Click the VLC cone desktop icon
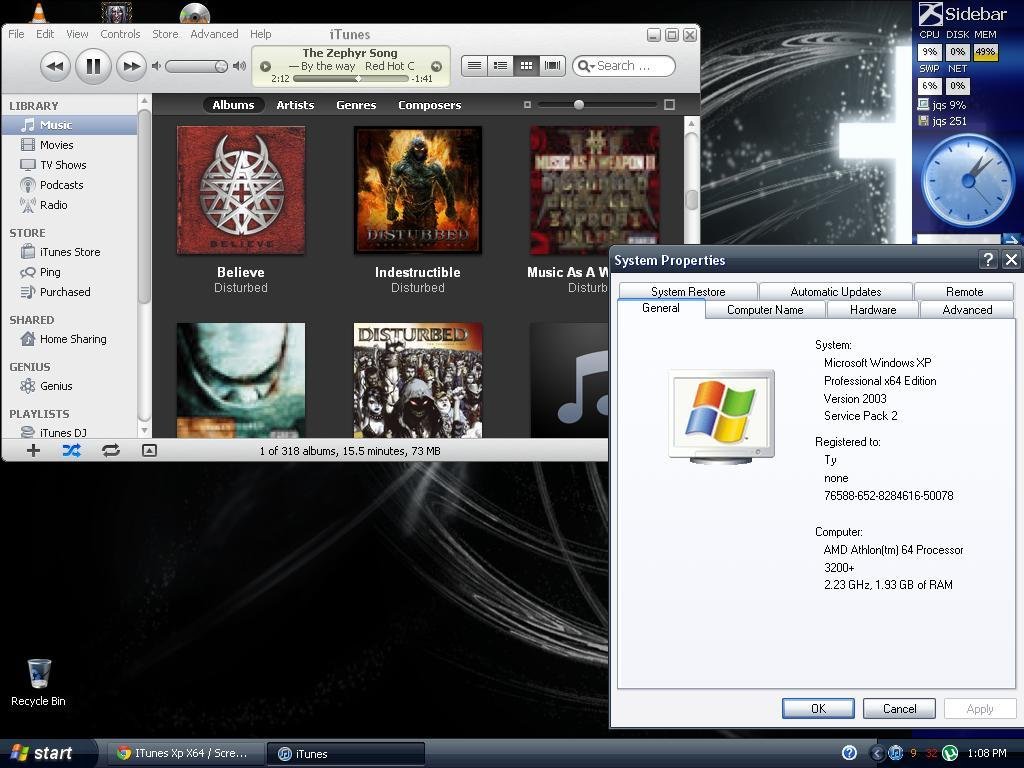 pyautogui.click(x=39, y=12)
